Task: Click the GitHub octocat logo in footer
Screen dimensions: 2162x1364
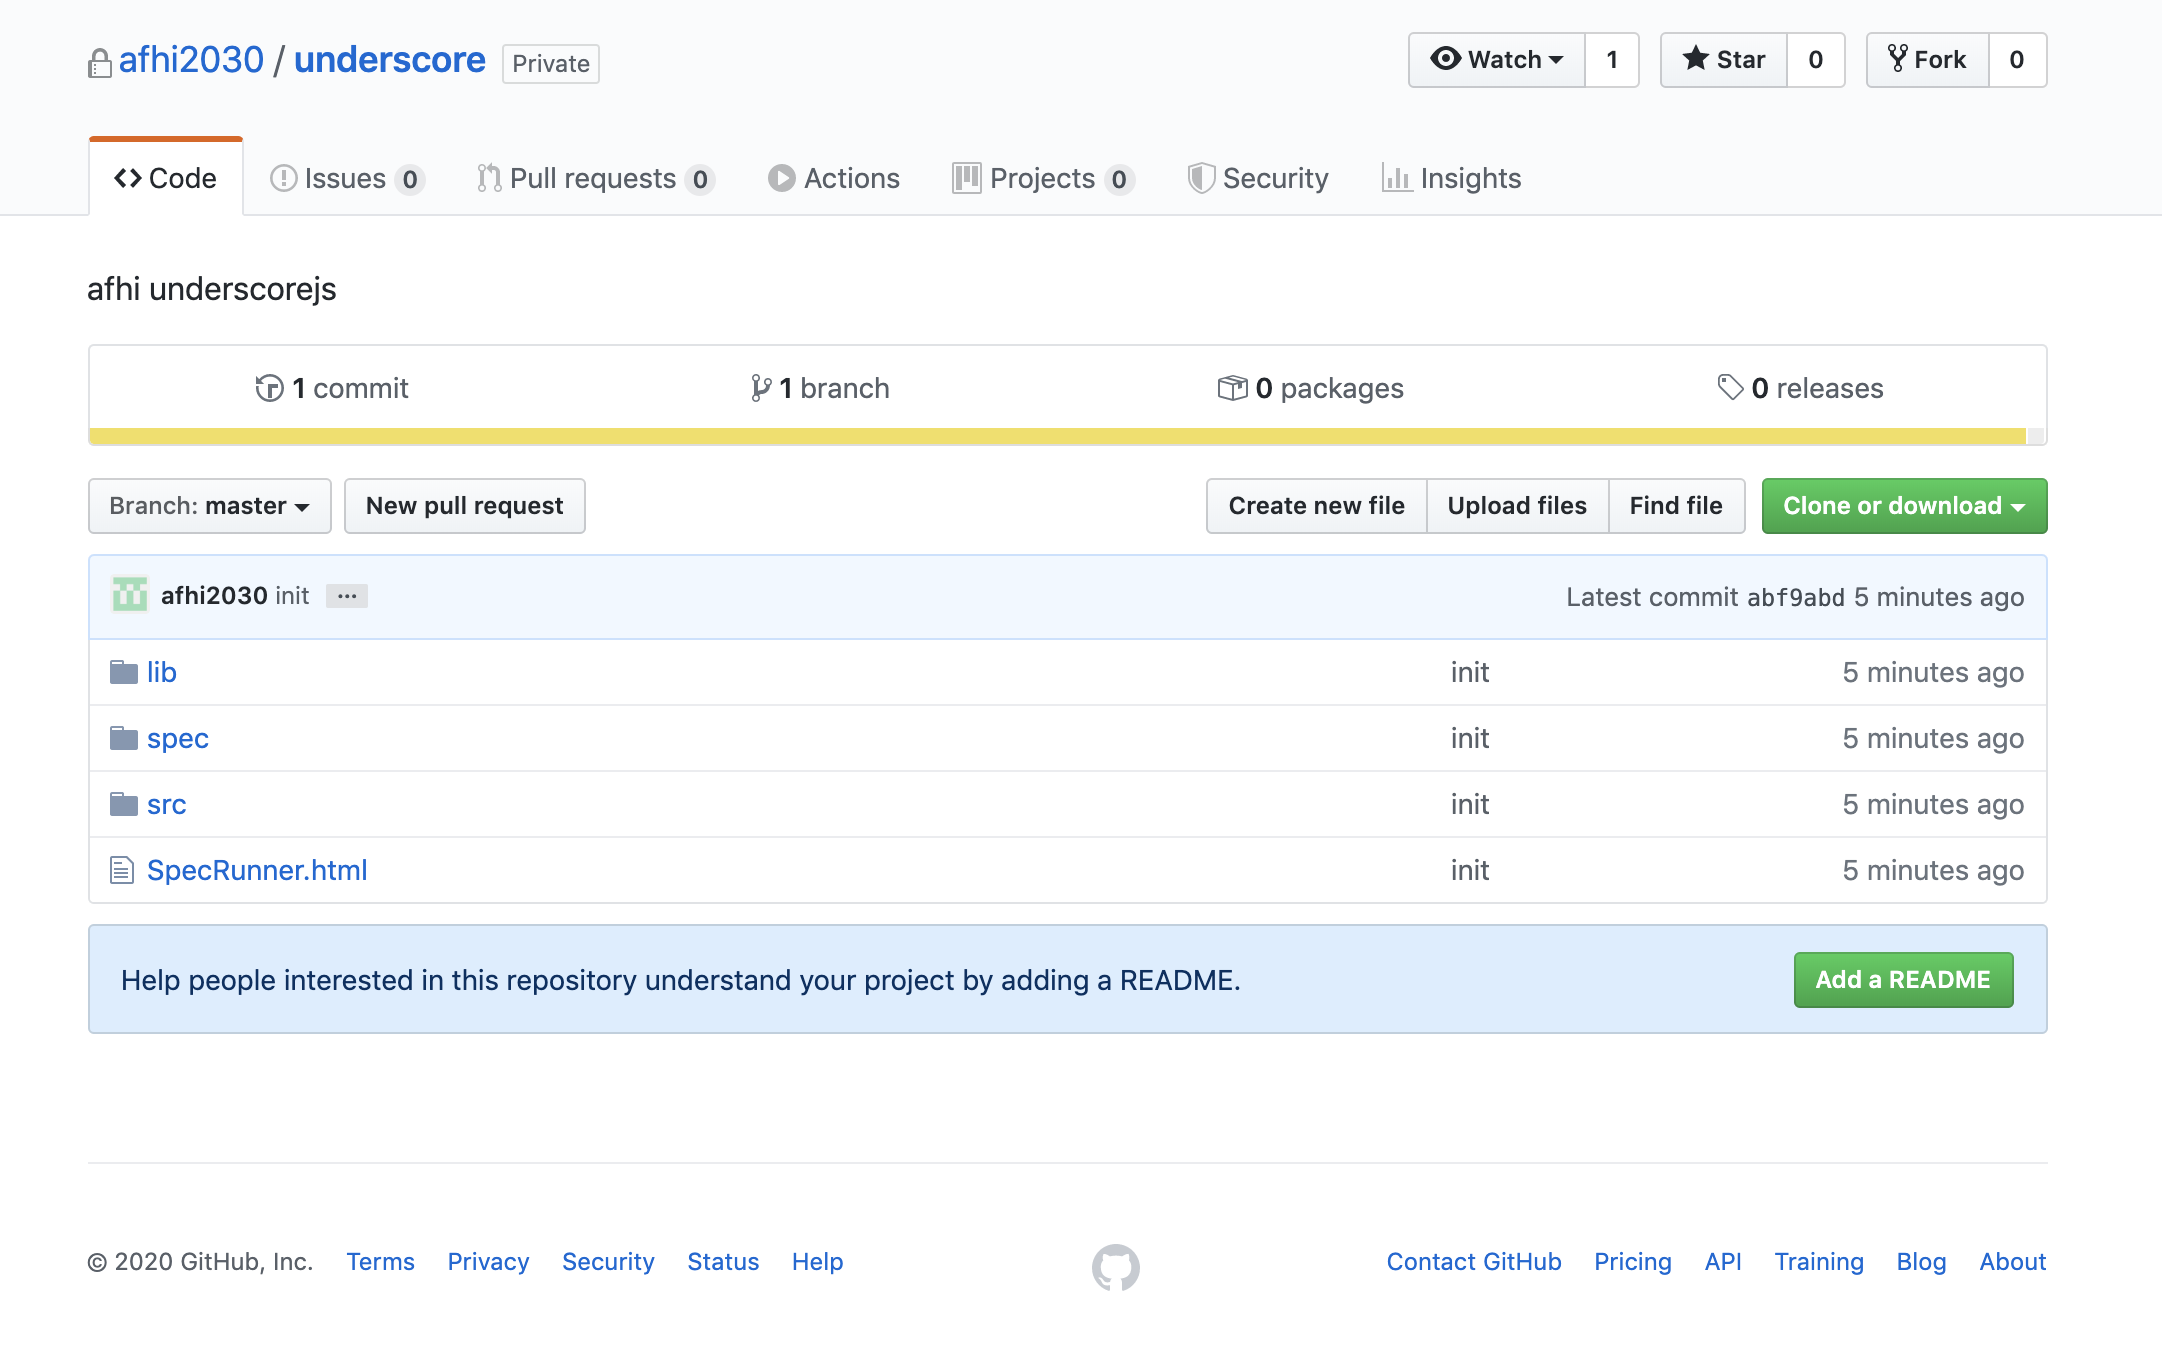Action: click(1115, 1267)
